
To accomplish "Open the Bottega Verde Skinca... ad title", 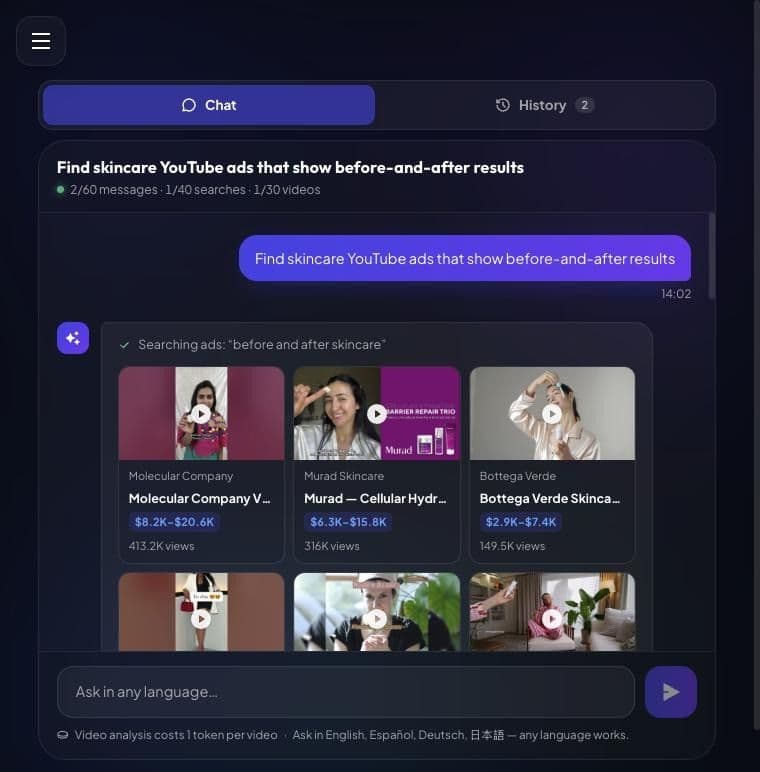I will pos(550,498).
